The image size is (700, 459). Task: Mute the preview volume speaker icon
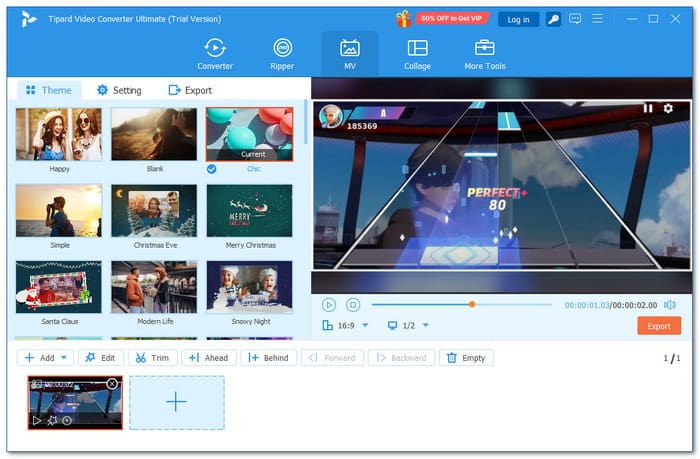click(x=670, y=305)
